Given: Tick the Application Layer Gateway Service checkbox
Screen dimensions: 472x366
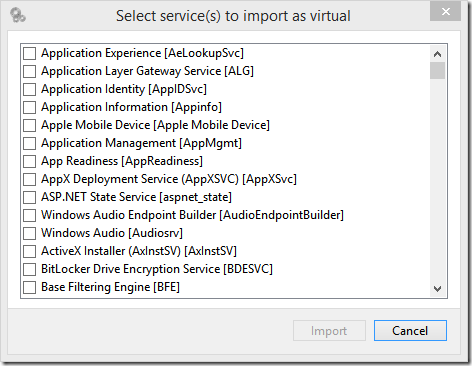Looking at the screenshot, I should [29, 71].
